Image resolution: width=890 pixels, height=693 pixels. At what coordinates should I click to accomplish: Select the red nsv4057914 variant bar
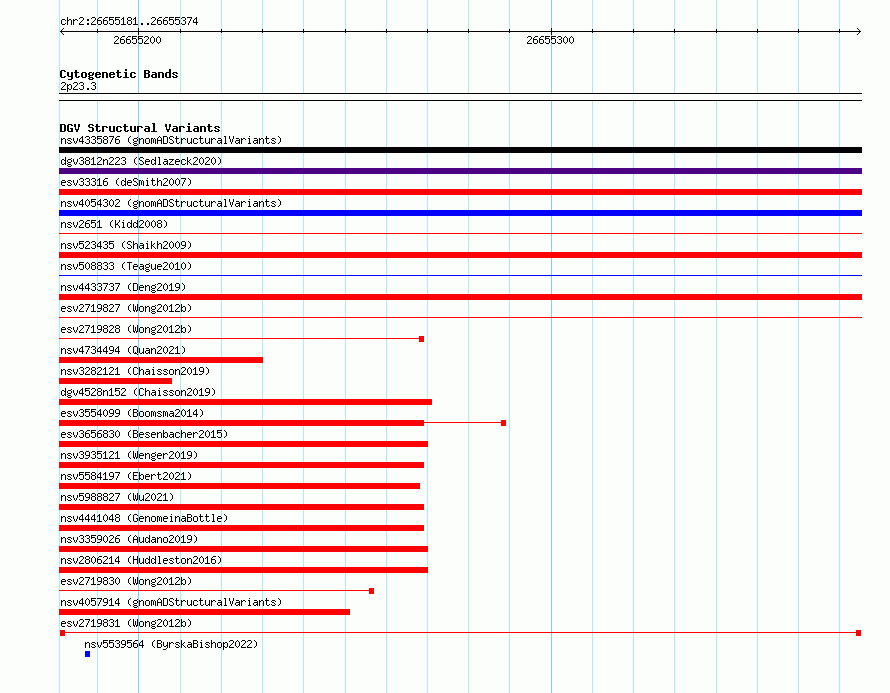[x=204, y=612]
